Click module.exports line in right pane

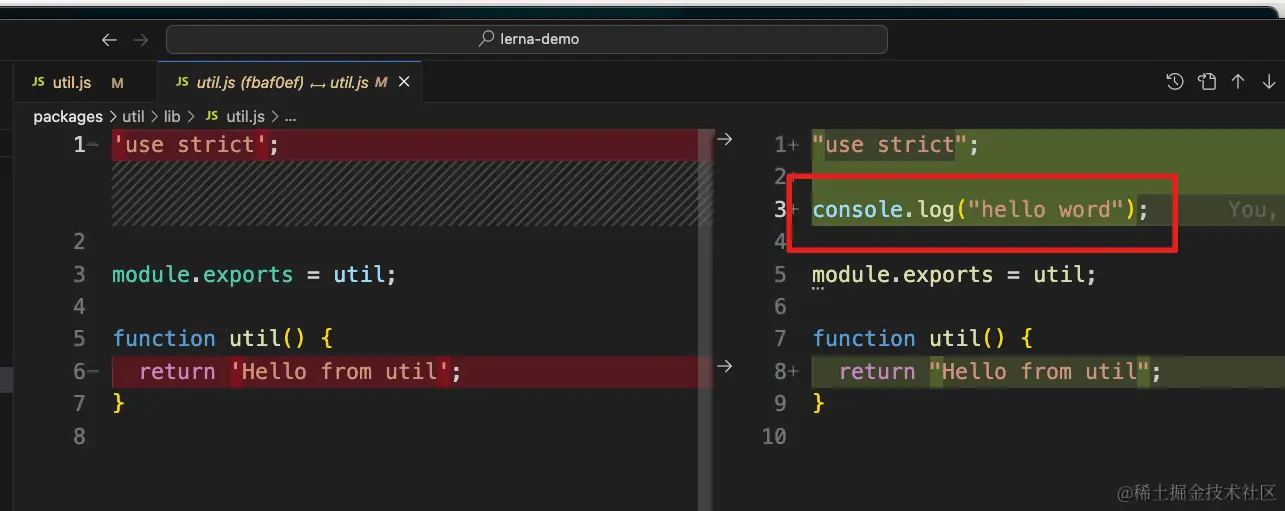pos(954,274)
